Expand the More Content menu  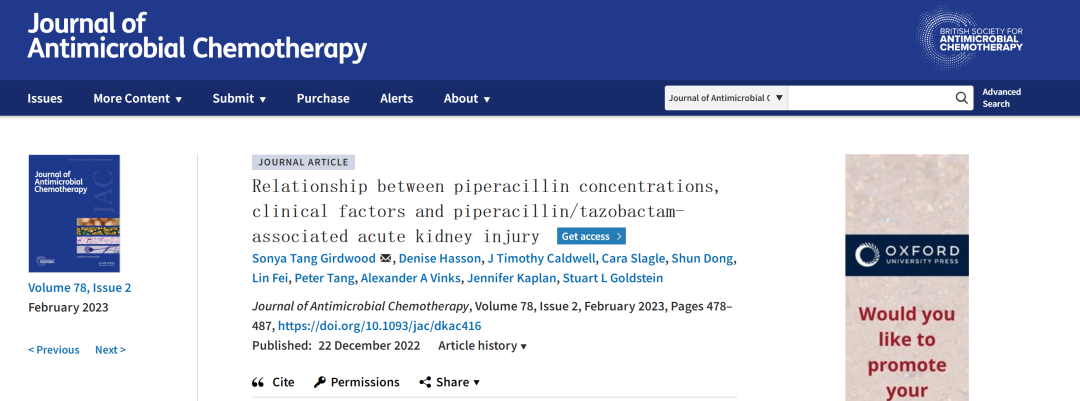pyautogui.click(x=137, y=98)
